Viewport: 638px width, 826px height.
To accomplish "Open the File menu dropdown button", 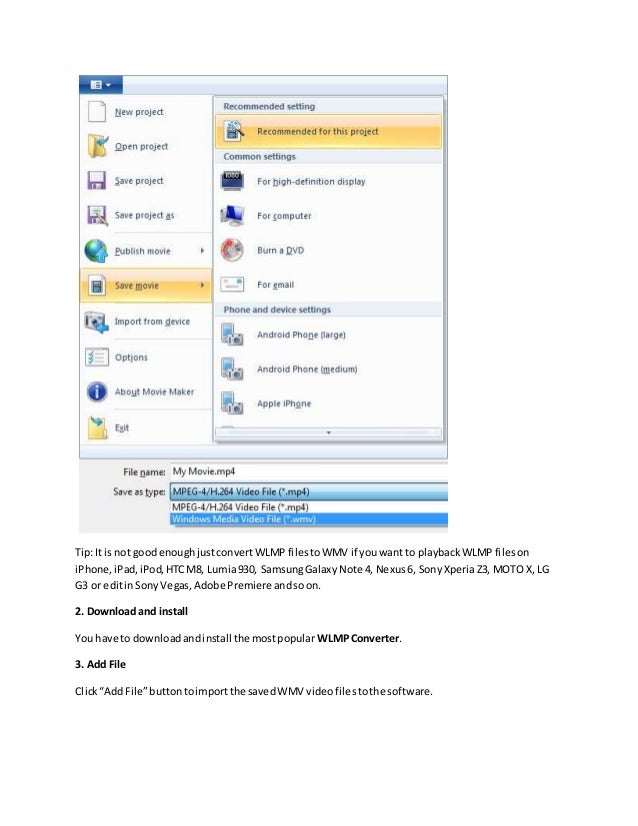I will 101,85.
